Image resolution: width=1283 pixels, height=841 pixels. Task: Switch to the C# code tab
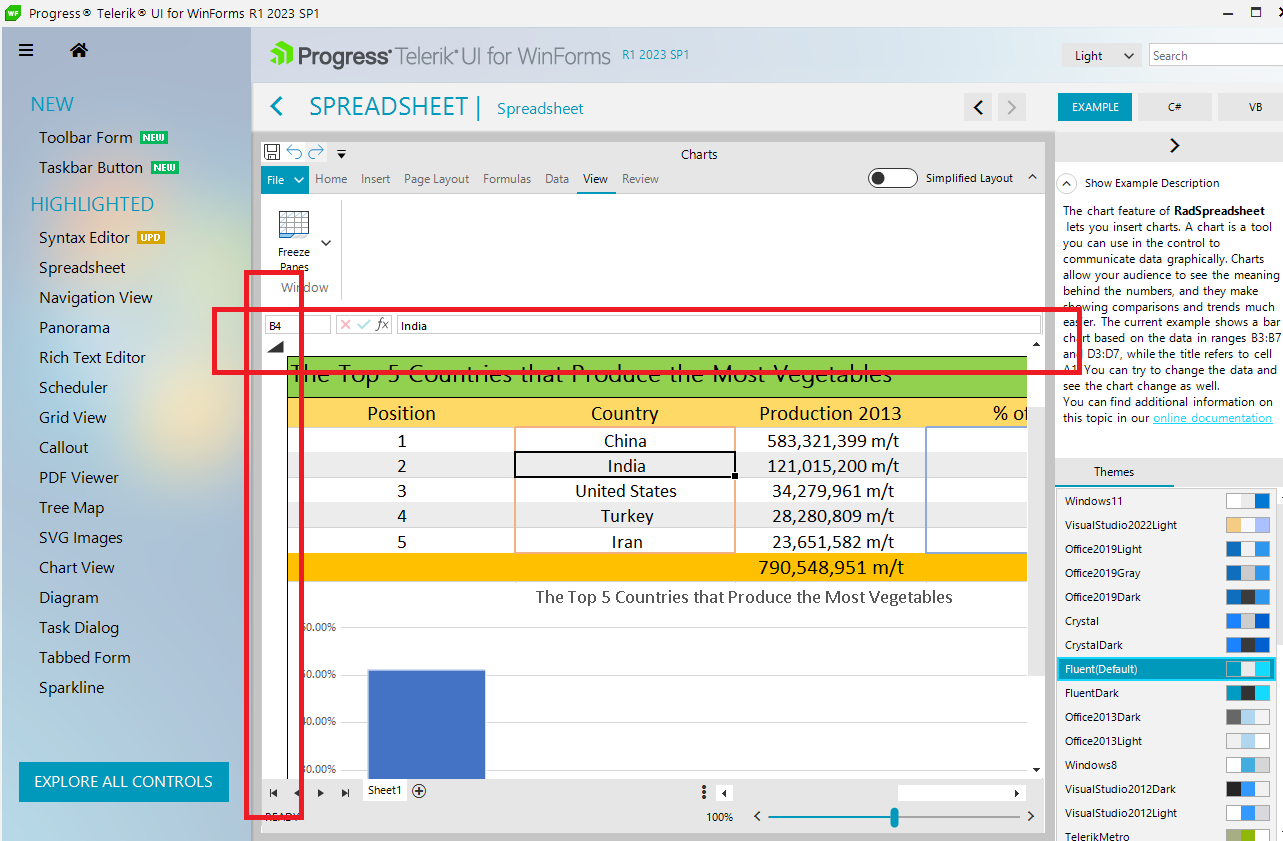click(1175, 107)
